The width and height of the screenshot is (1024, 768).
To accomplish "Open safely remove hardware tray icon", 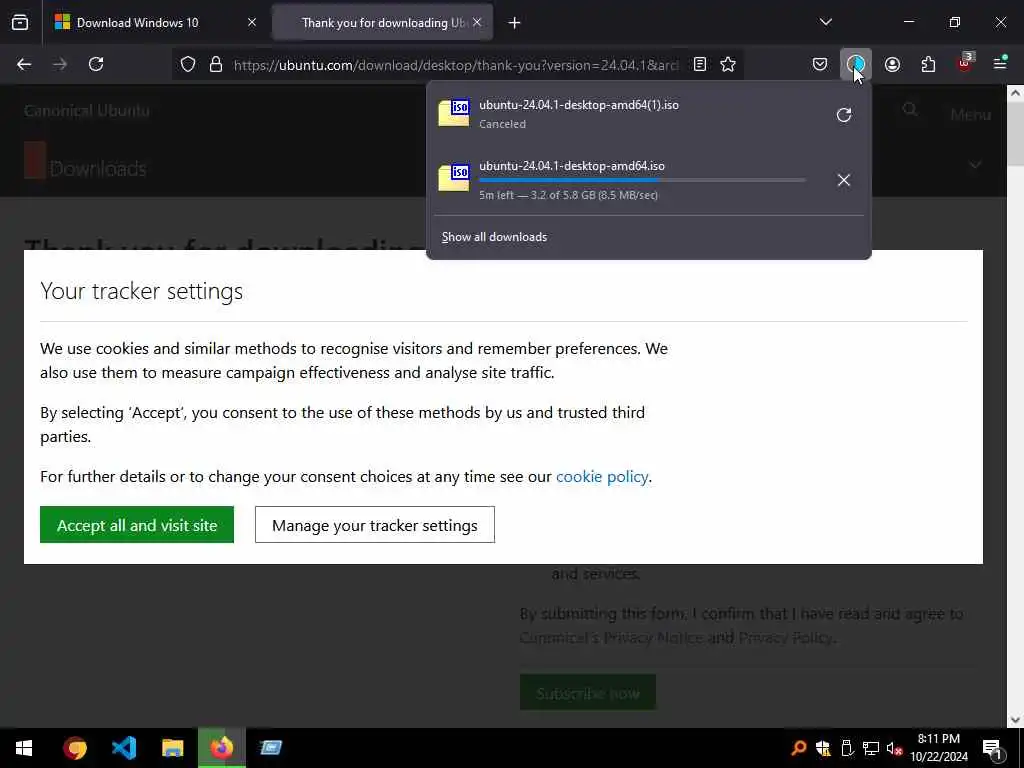I will tap(847, 748).
